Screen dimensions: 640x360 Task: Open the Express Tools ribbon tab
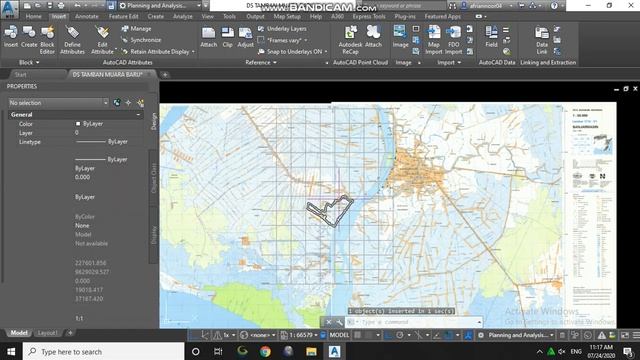pos(369,16)
